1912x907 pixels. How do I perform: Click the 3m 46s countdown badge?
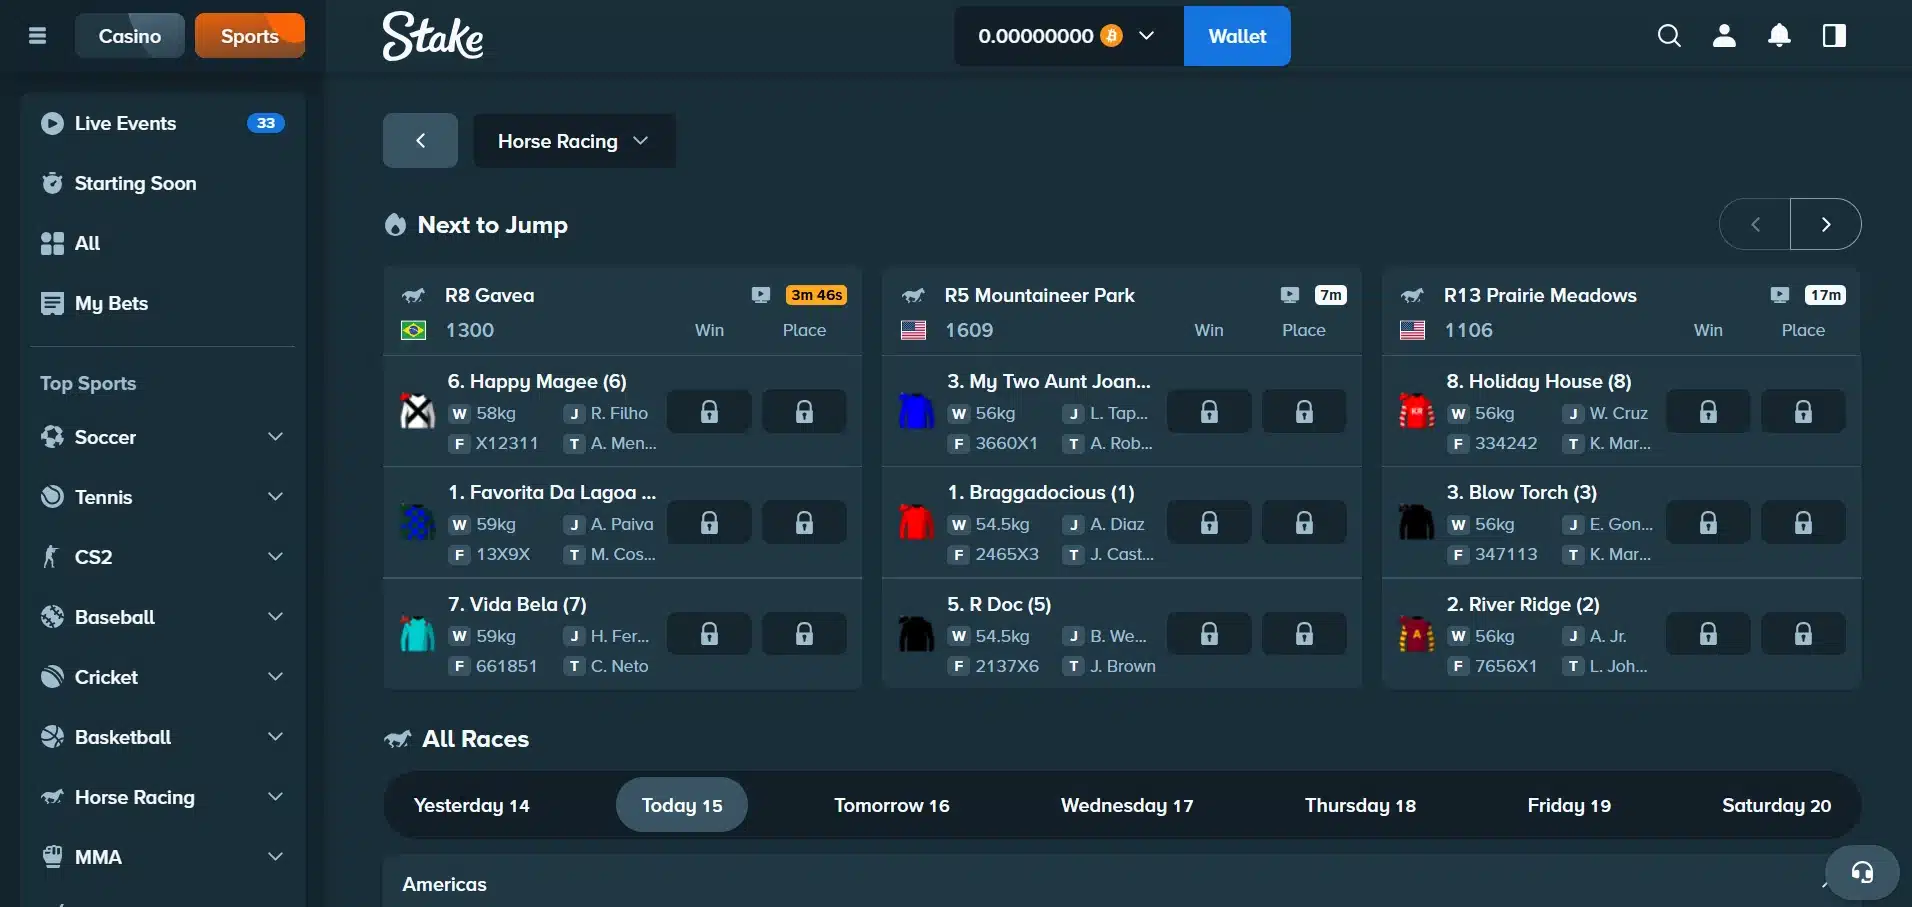[x=816, y=295]
